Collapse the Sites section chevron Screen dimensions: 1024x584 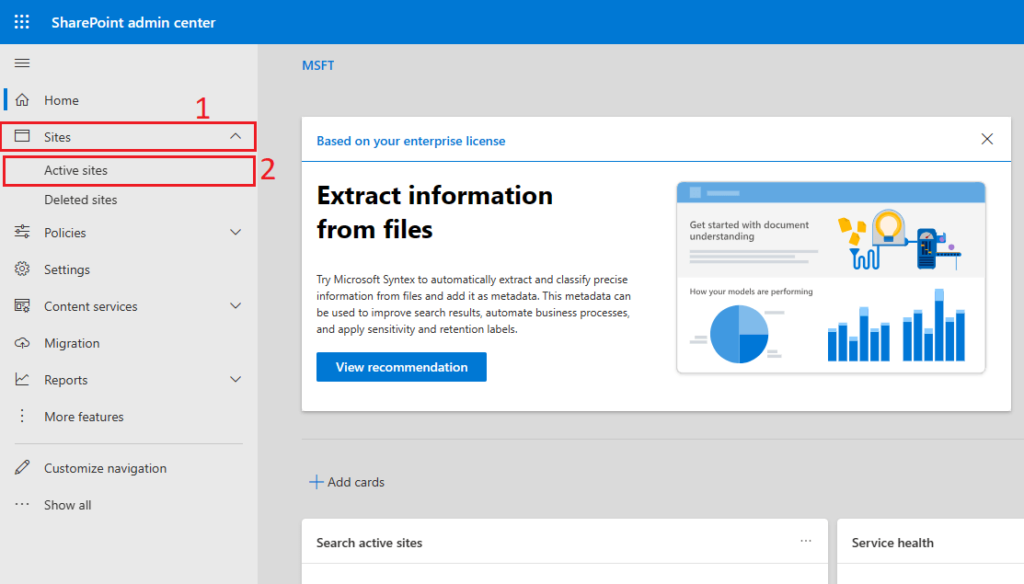point(236,136)
